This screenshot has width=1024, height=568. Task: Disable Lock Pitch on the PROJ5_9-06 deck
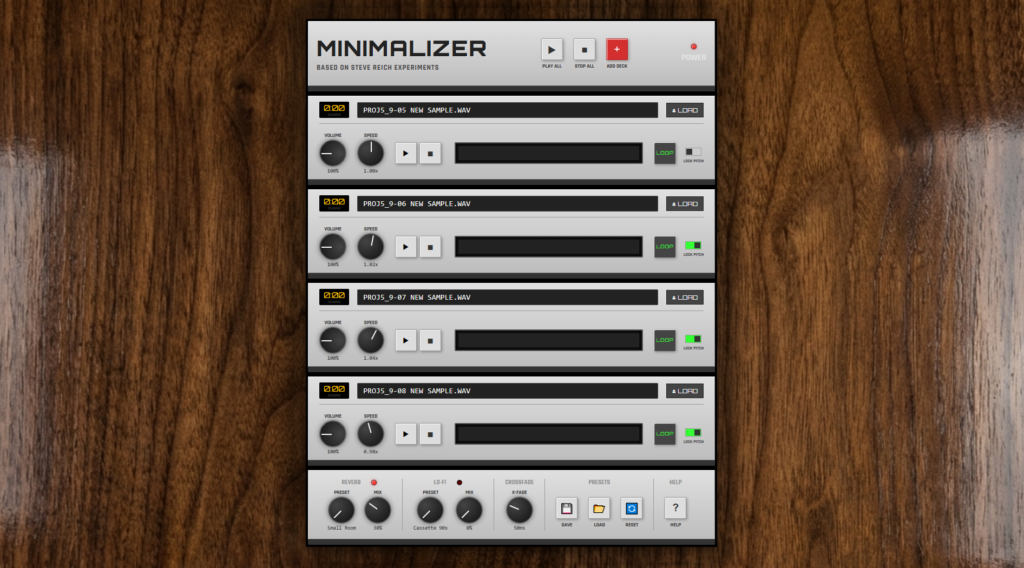(x=693, y=246)
